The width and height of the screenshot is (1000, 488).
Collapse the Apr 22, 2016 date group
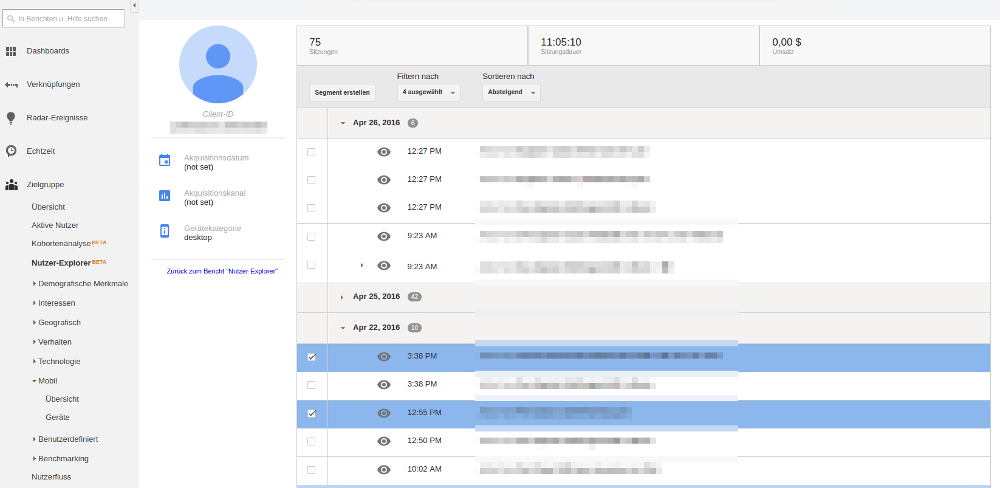pos(342,328)
